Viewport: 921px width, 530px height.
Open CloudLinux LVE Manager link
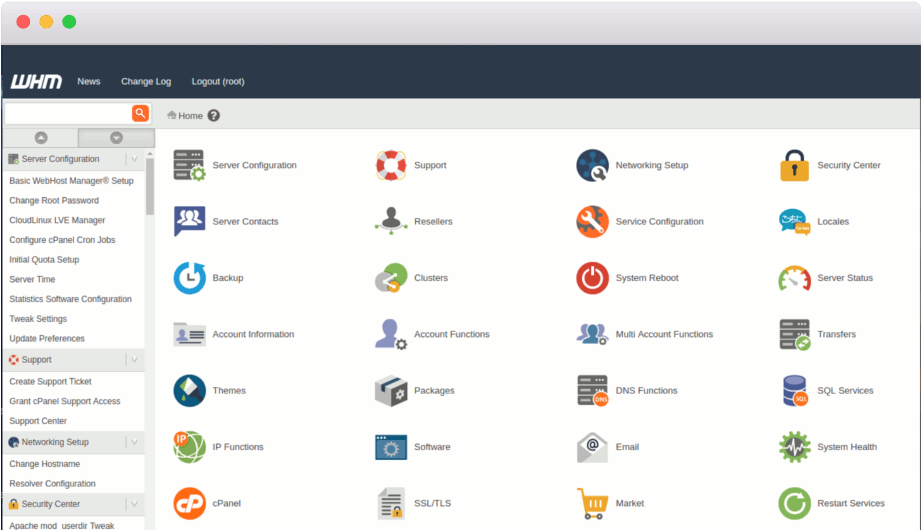(57, 220)
